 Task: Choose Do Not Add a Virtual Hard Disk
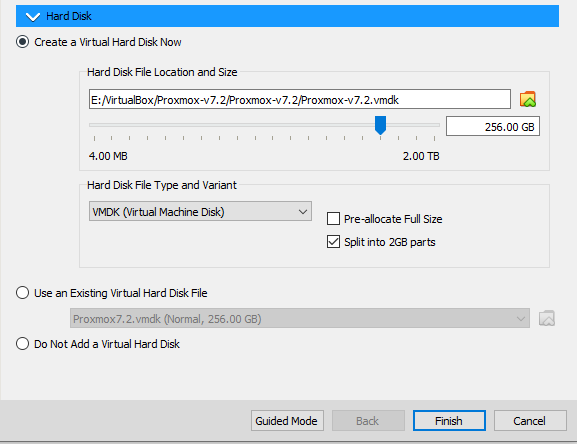tap(22, 344)
